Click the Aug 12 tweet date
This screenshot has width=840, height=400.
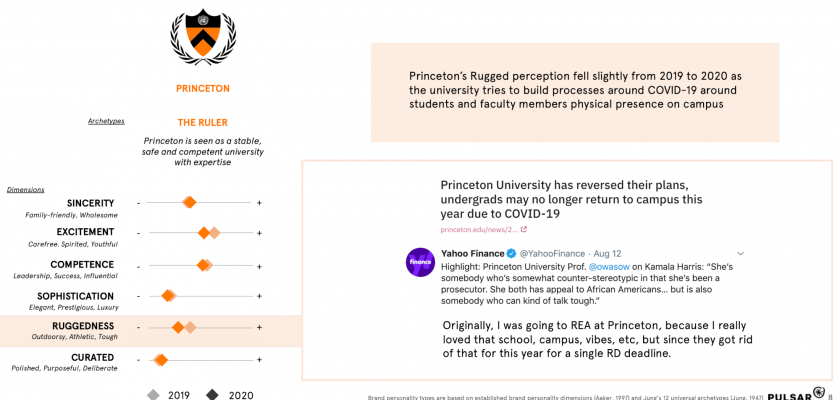[607, 254]
